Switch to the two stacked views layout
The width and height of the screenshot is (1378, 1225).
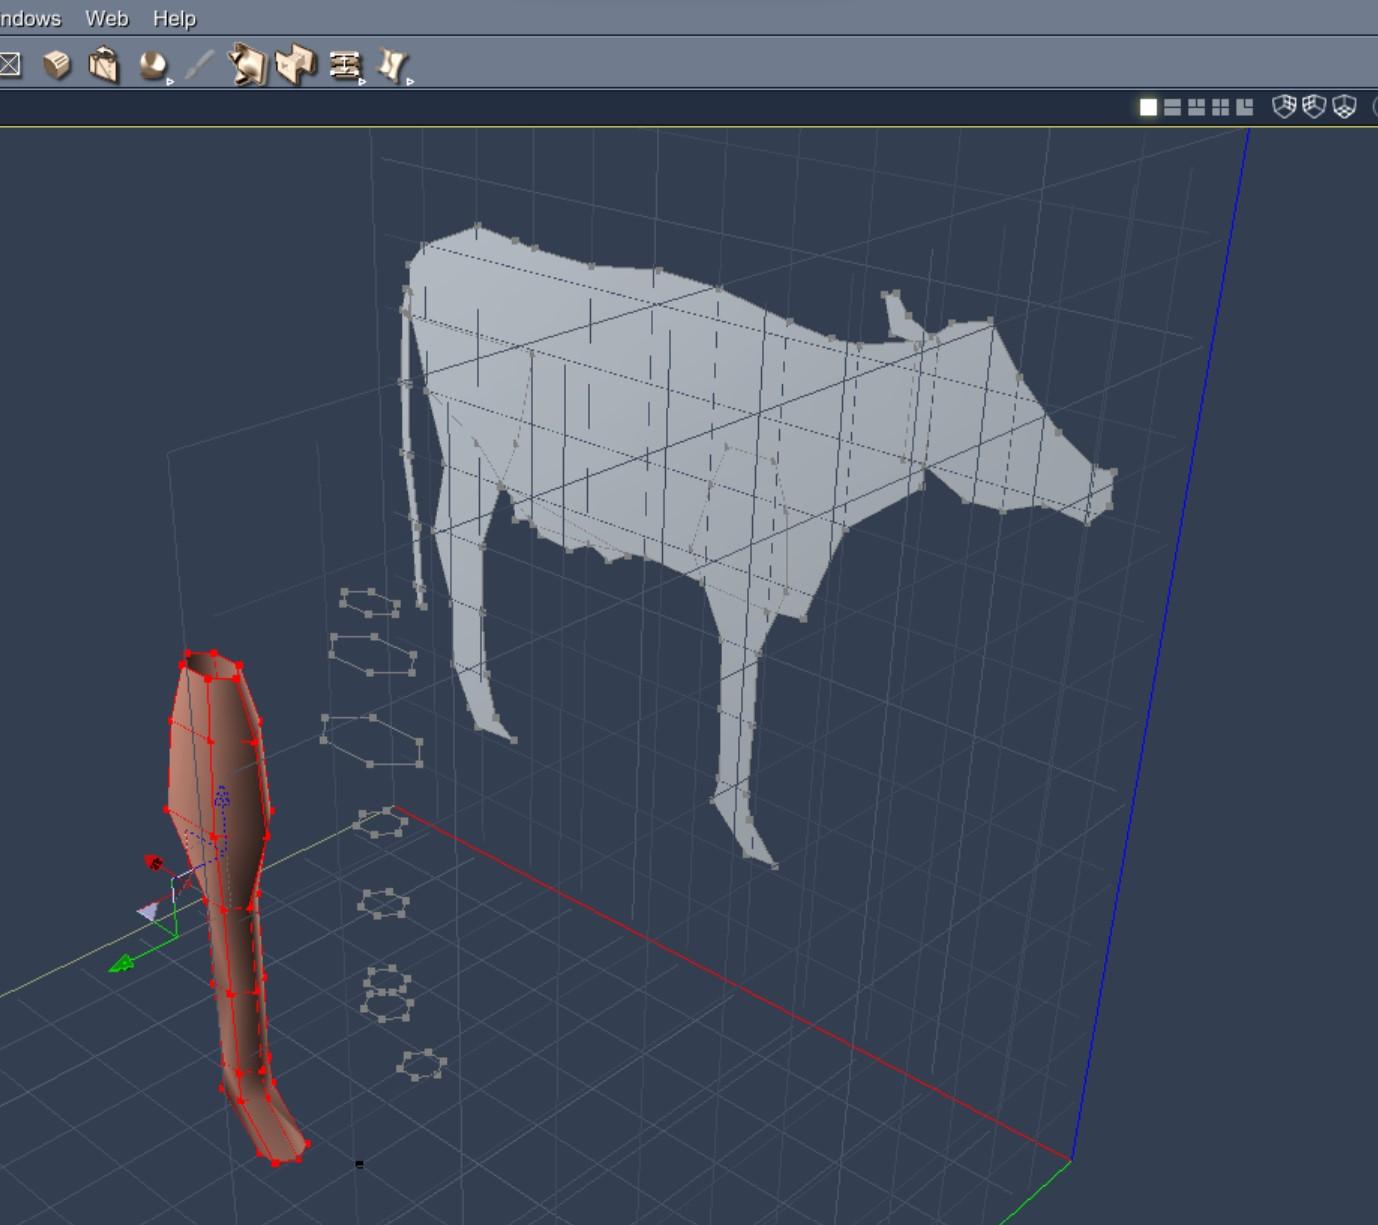pyautogui.click(x=1172, y=107)
